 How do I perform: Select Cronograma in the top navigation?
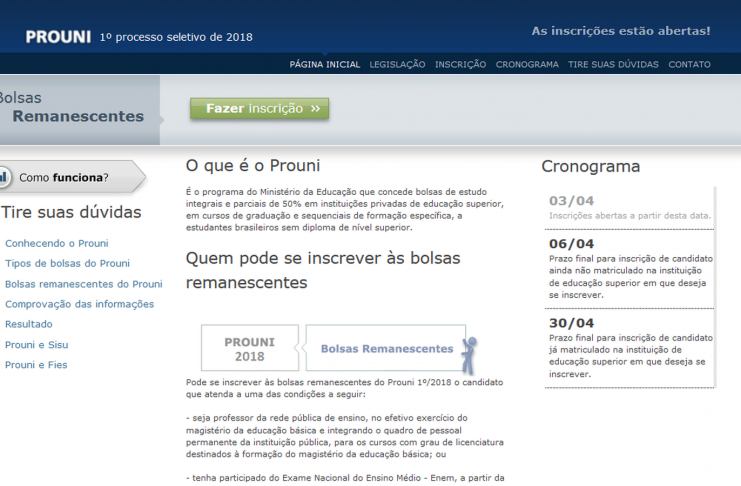coord(527,65)
